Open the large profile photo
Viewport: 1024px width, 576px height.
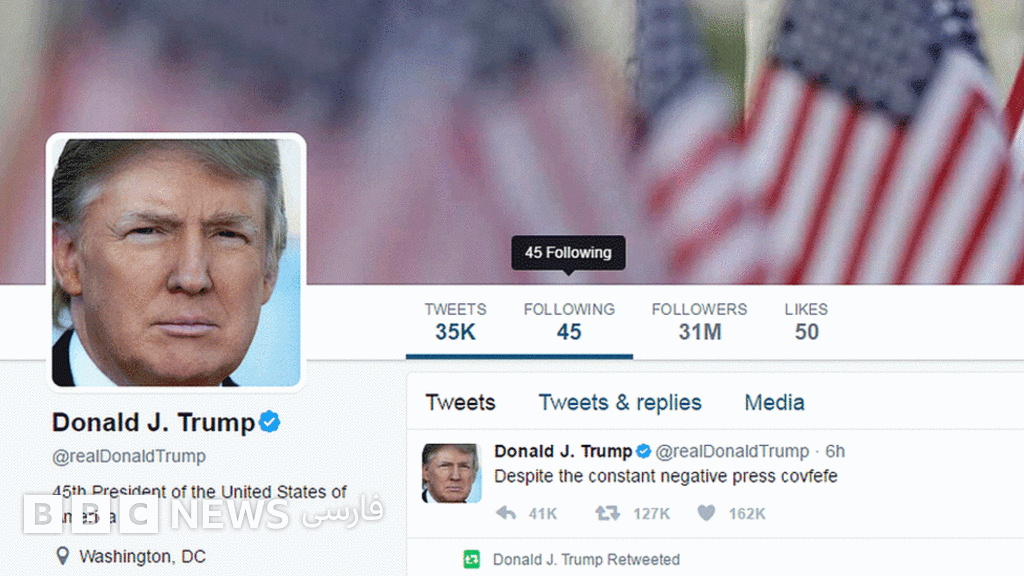[x=176, y=263]
